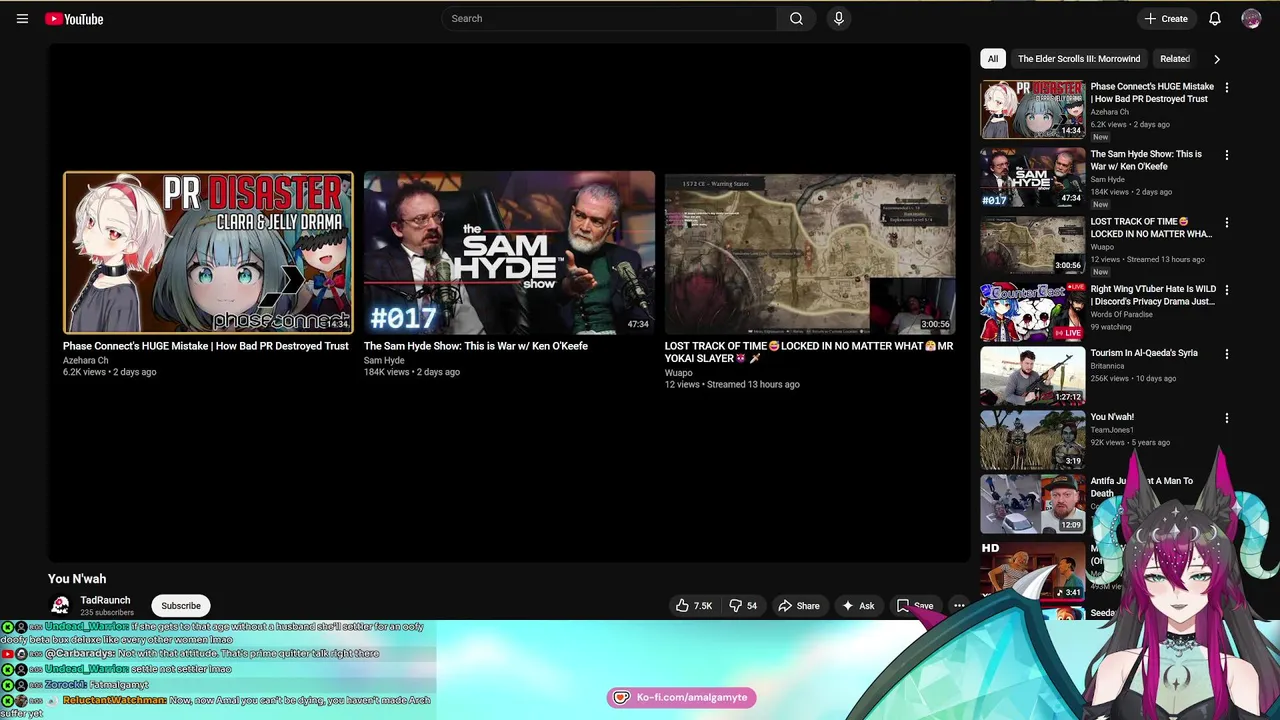
Task: Open sidebar thumbnail Tourism In Al-Qaeda's Syria
Action: 1032,375
